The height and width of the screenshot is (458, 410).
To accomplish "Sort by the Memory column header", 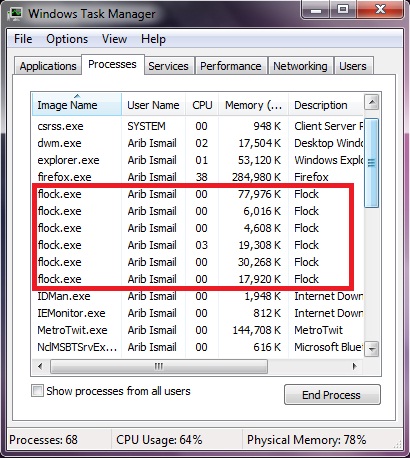I will click(x=253, y=105).
